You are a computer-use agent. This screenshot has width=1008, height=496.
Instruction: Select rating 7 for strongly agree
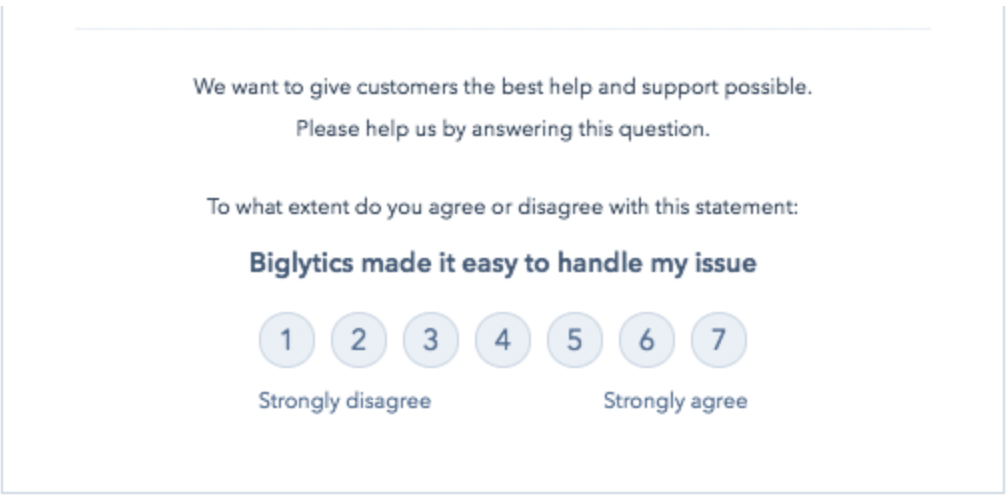719,340
